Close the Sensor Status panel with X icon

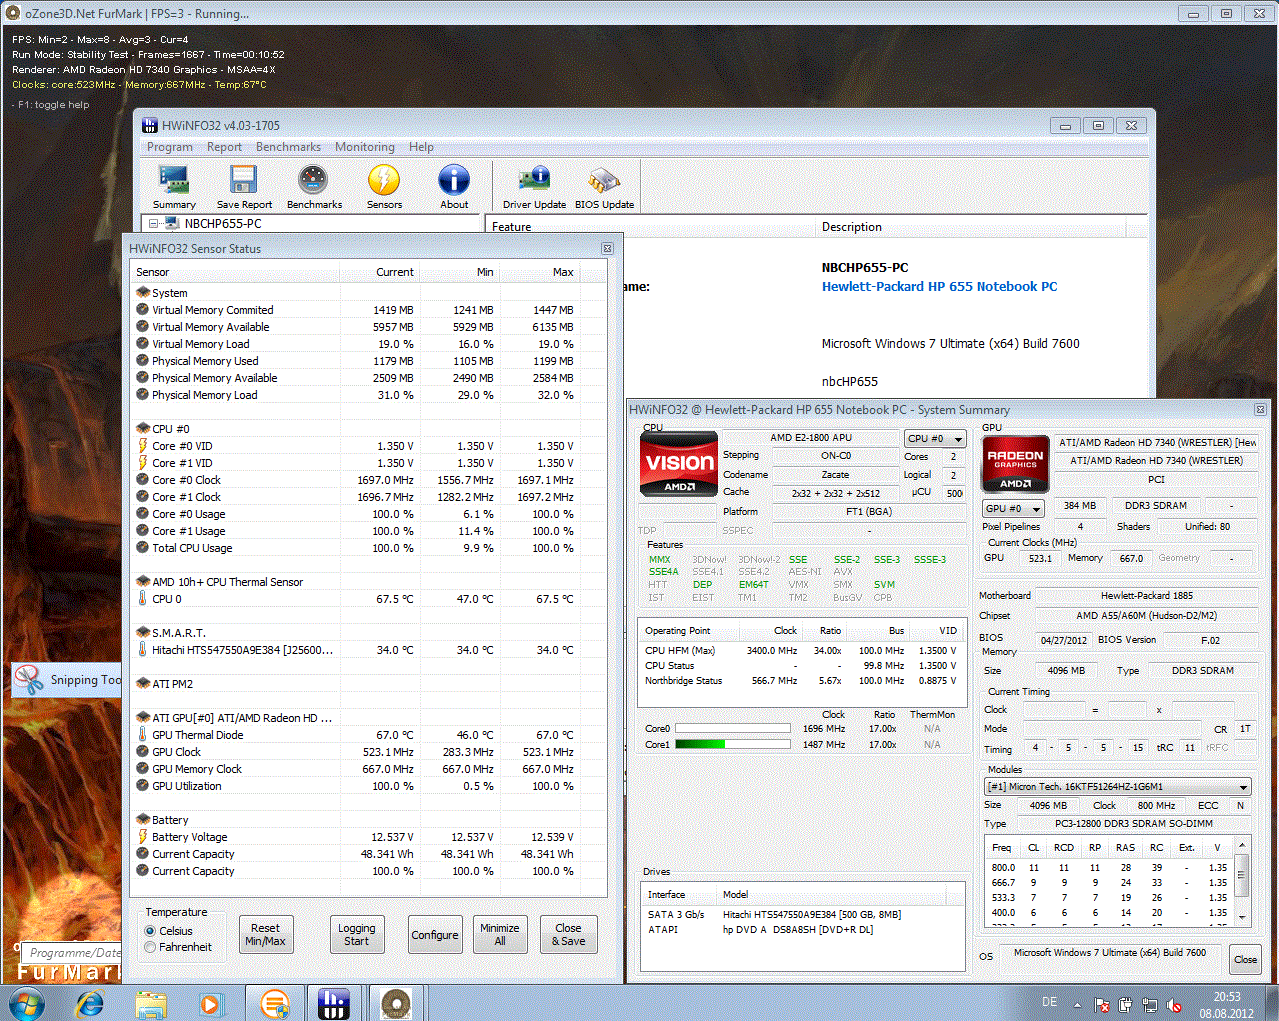click(x=607, y=248)
